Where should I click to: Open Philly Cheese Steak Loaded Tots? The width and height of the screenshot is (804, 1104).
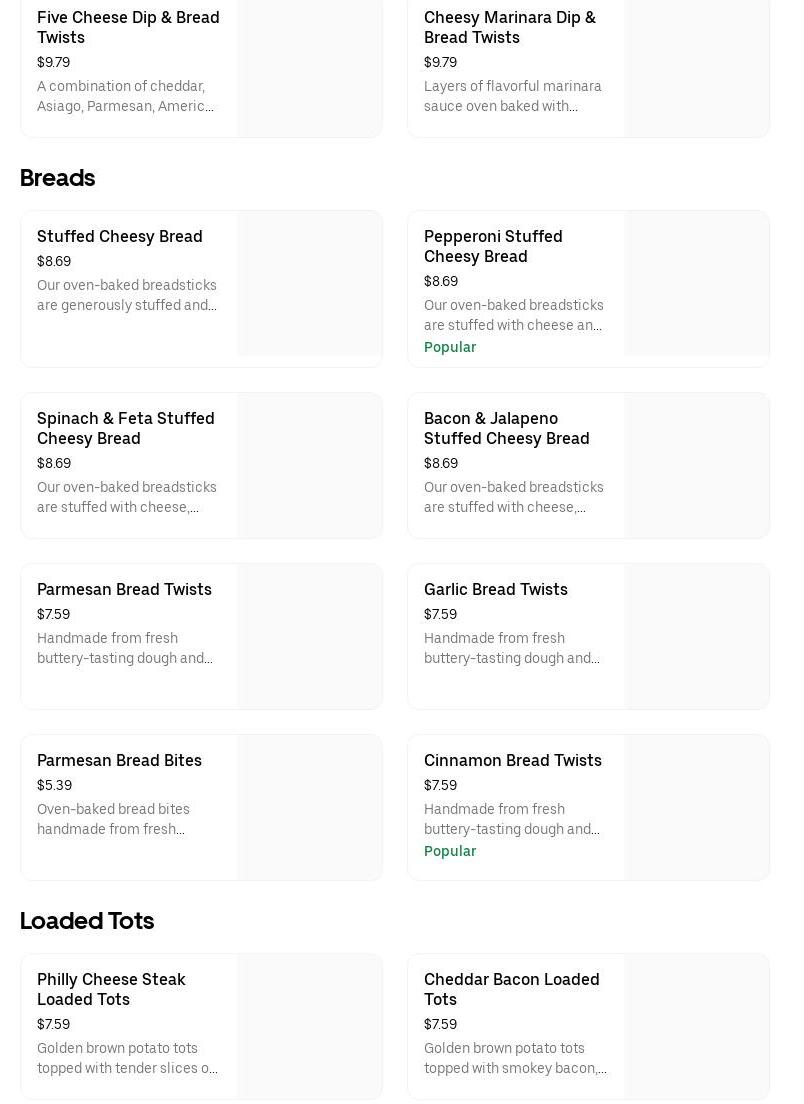[111, 989]
